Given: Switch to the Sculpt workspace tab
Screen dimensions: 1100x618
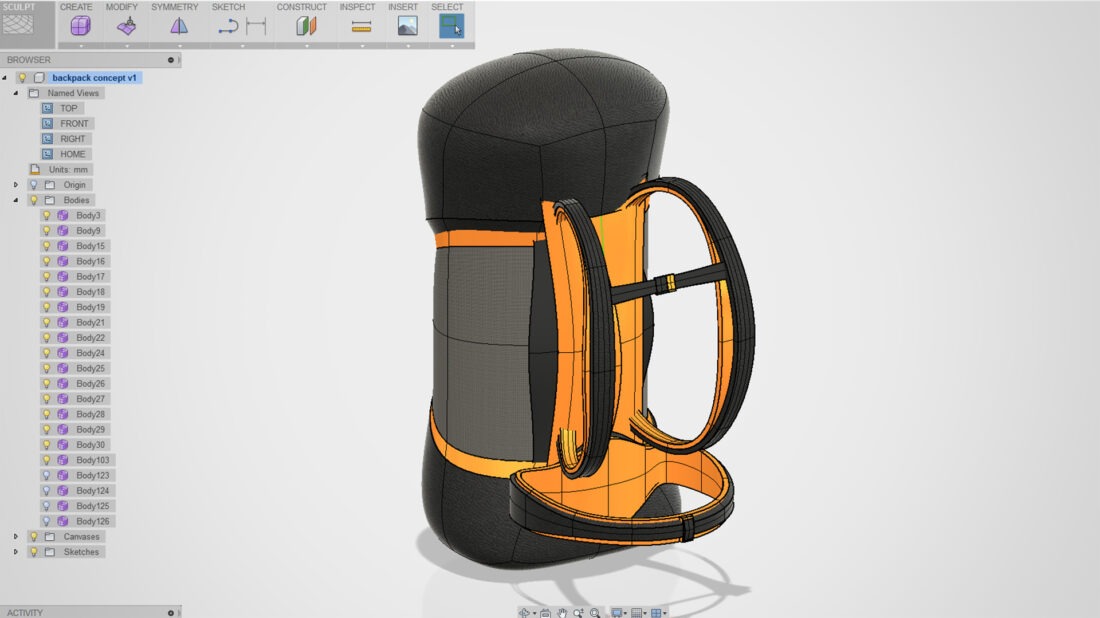Looking at the screenshot, I should (x=20, y=22).
